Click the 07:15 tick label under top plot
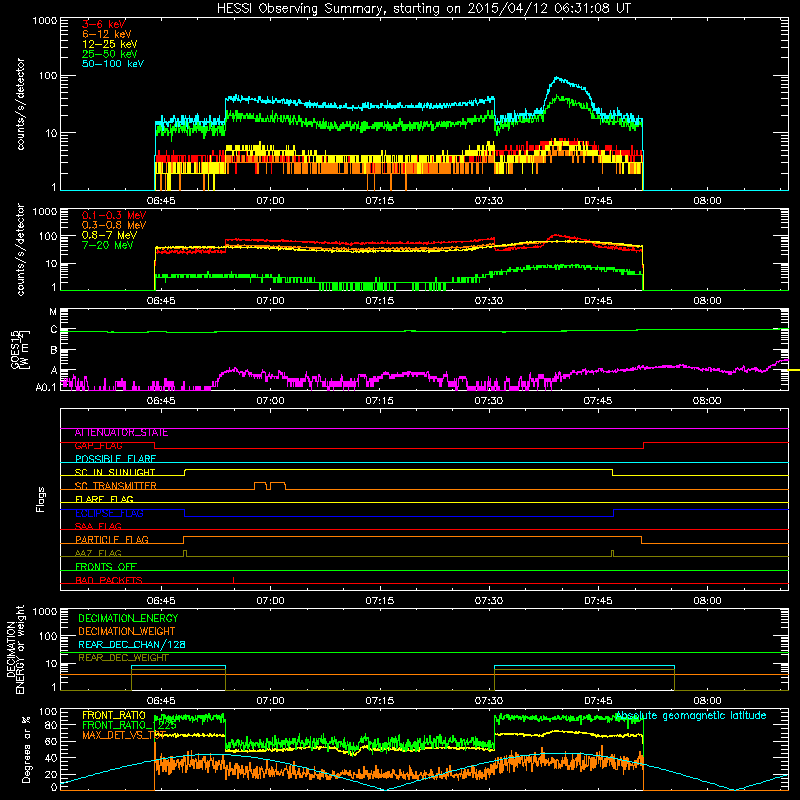This screenshot has height=800, width=800. [x=380, y=201]
